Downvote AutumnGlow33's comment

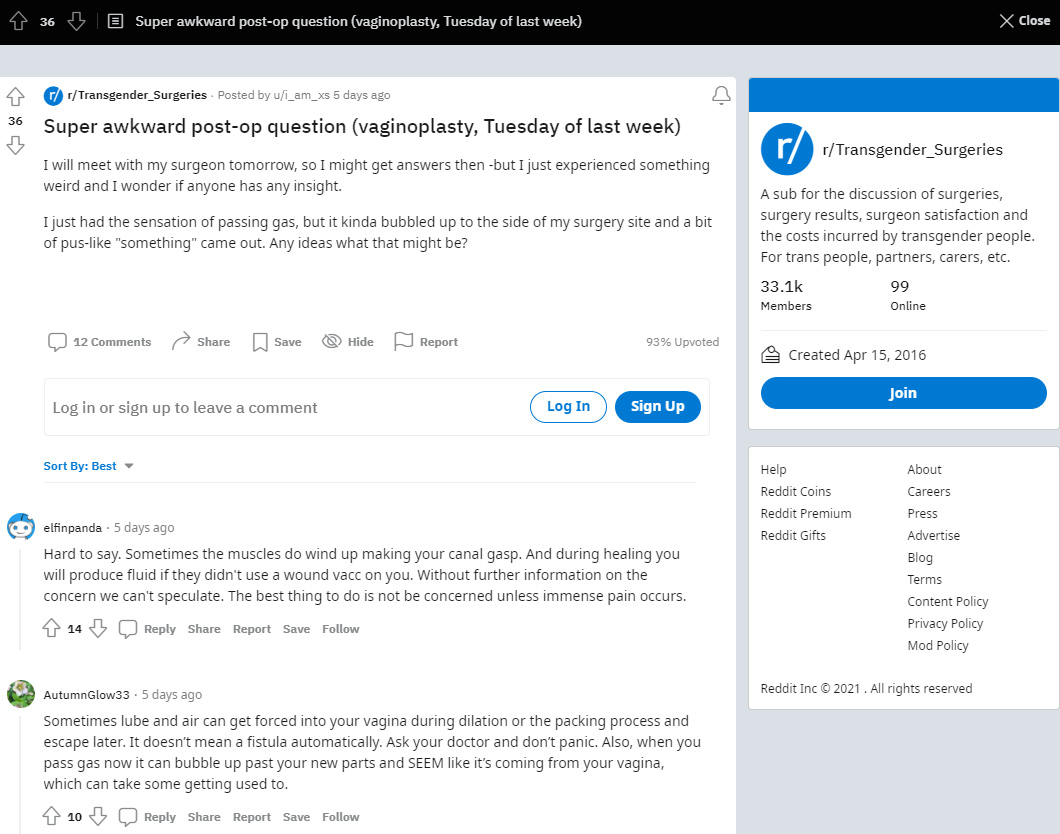click(x=98, y=816)
